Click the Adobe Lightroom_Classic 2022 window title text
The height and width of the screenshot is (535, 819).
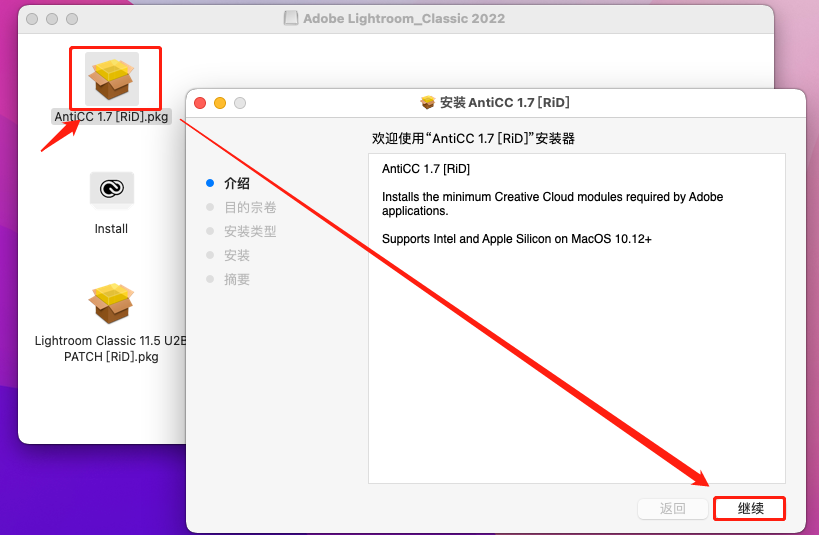(404, 18)
